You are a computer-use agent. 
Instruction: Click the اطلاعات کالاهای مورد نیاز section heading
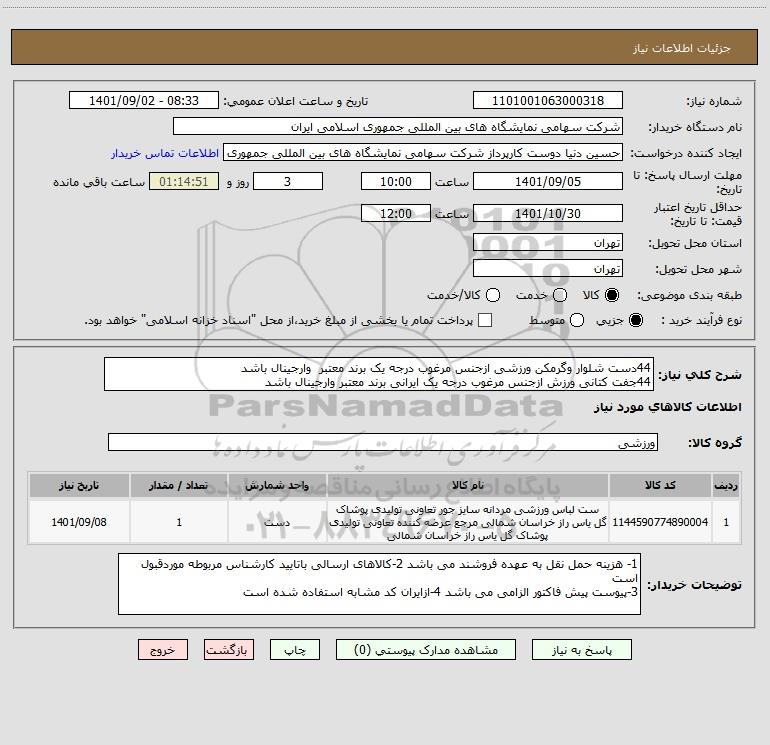point(667,407)
